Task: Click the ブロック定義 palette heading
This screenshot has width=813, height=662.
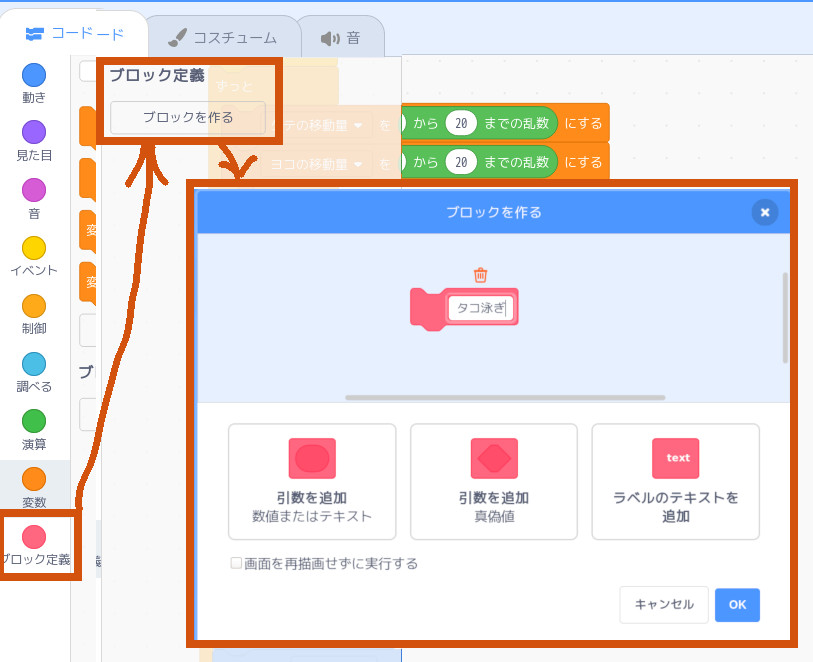Action: [157, 76]
